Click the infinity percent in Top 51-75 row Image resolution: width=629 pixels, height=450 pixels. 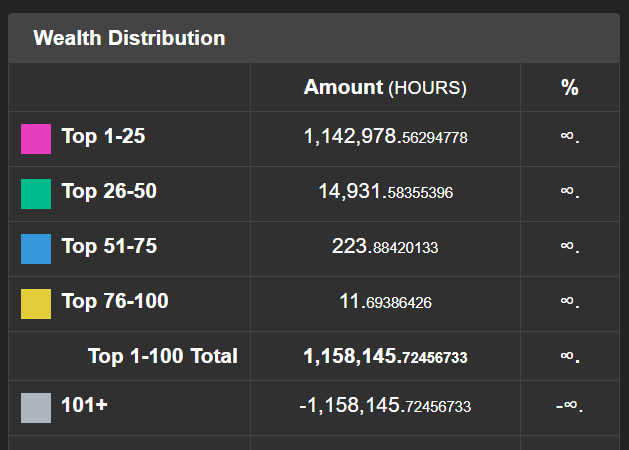(570, 247)
